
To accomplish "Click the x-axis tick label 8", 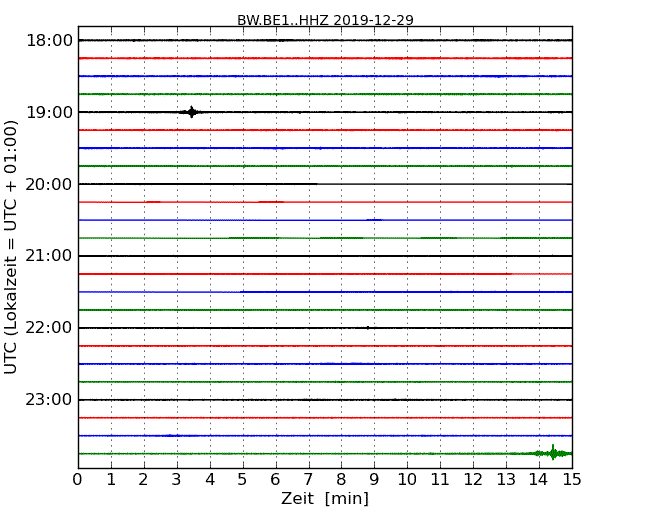I will click(341, 480).
